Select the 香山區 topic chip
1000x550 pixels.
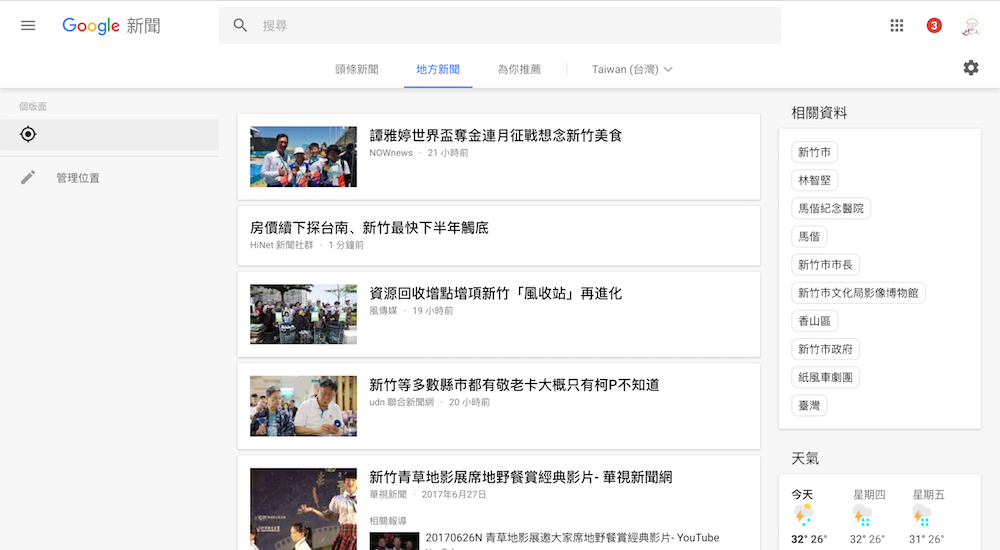coord(814,321)
